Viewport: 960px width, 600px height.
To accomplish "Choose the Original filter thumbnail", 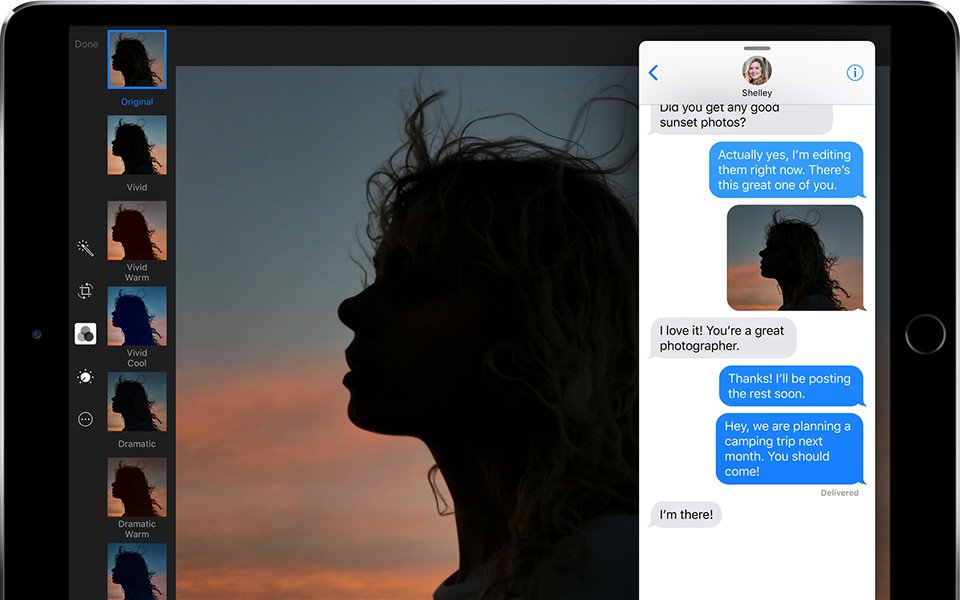I will coord(137,60).
